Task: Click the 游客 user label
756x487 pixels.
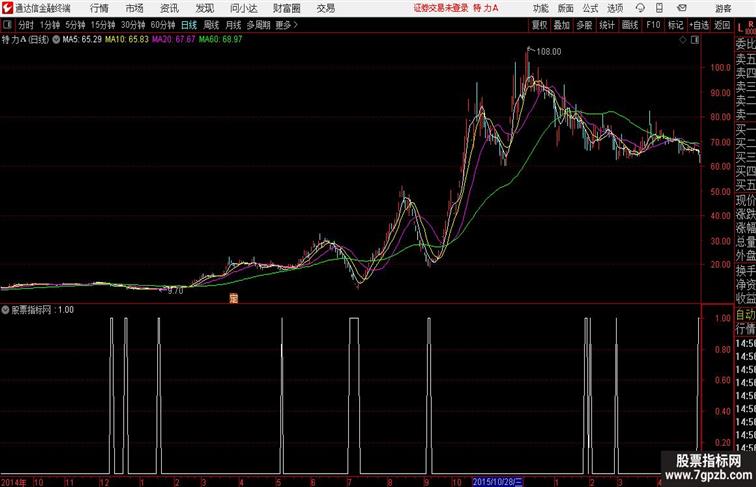Action: (723, 8)
